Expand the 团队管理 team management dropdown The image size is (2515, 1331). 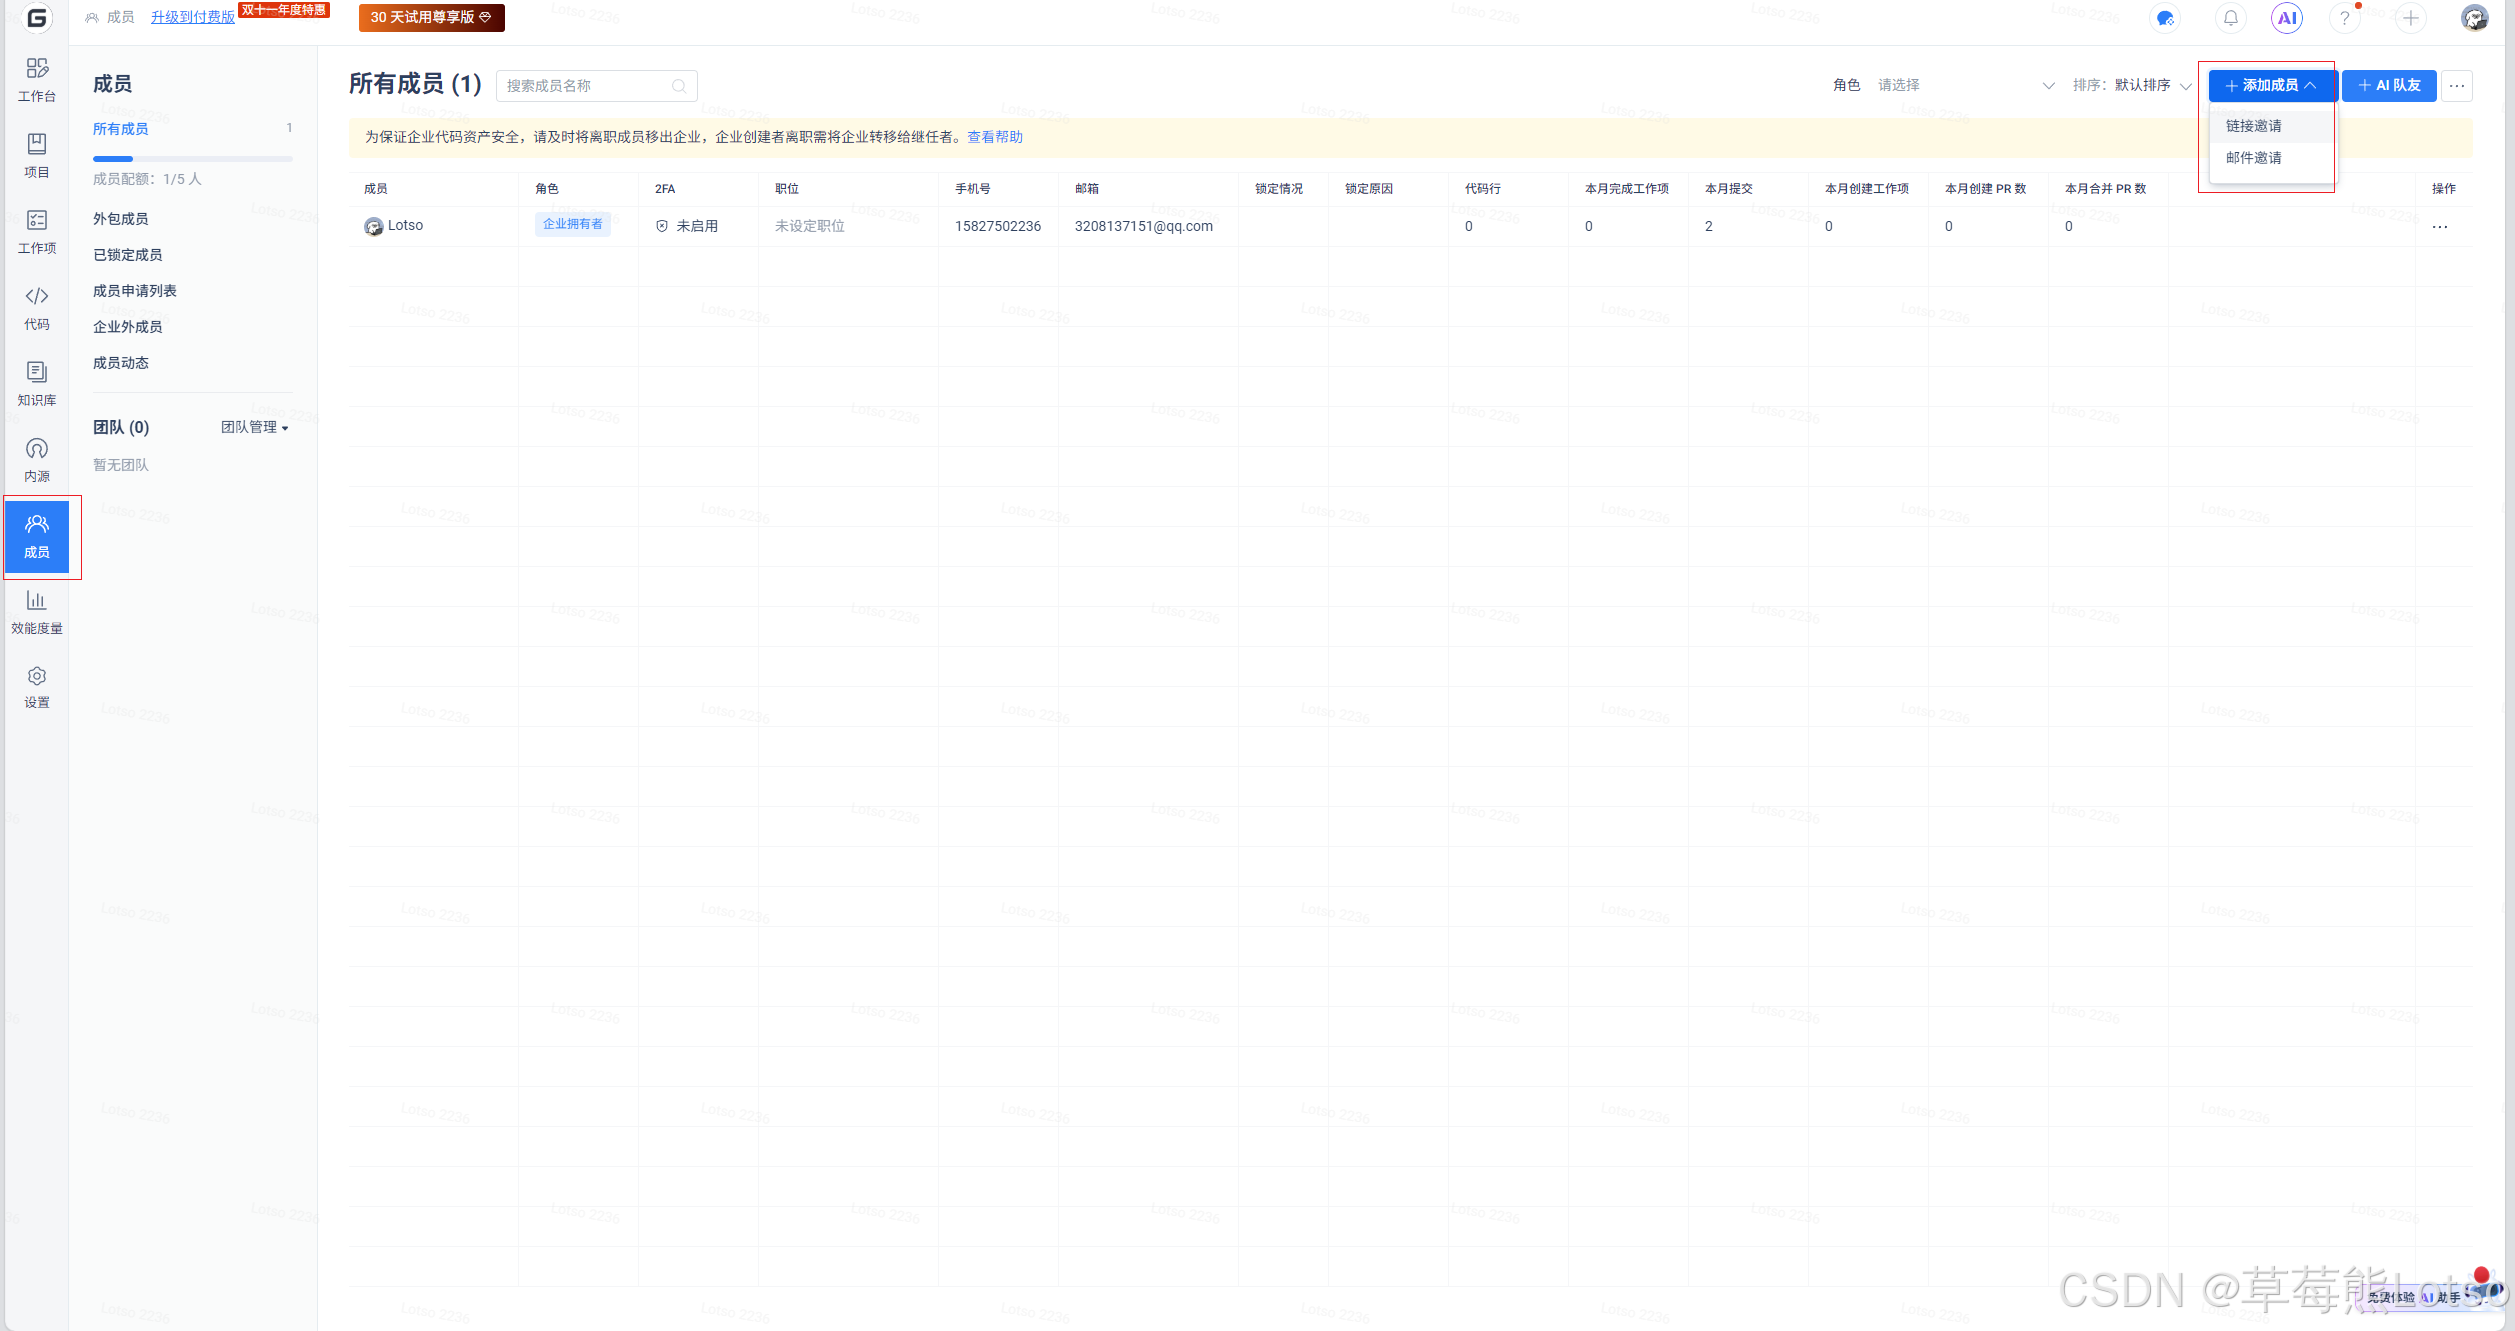coord(255,427)
